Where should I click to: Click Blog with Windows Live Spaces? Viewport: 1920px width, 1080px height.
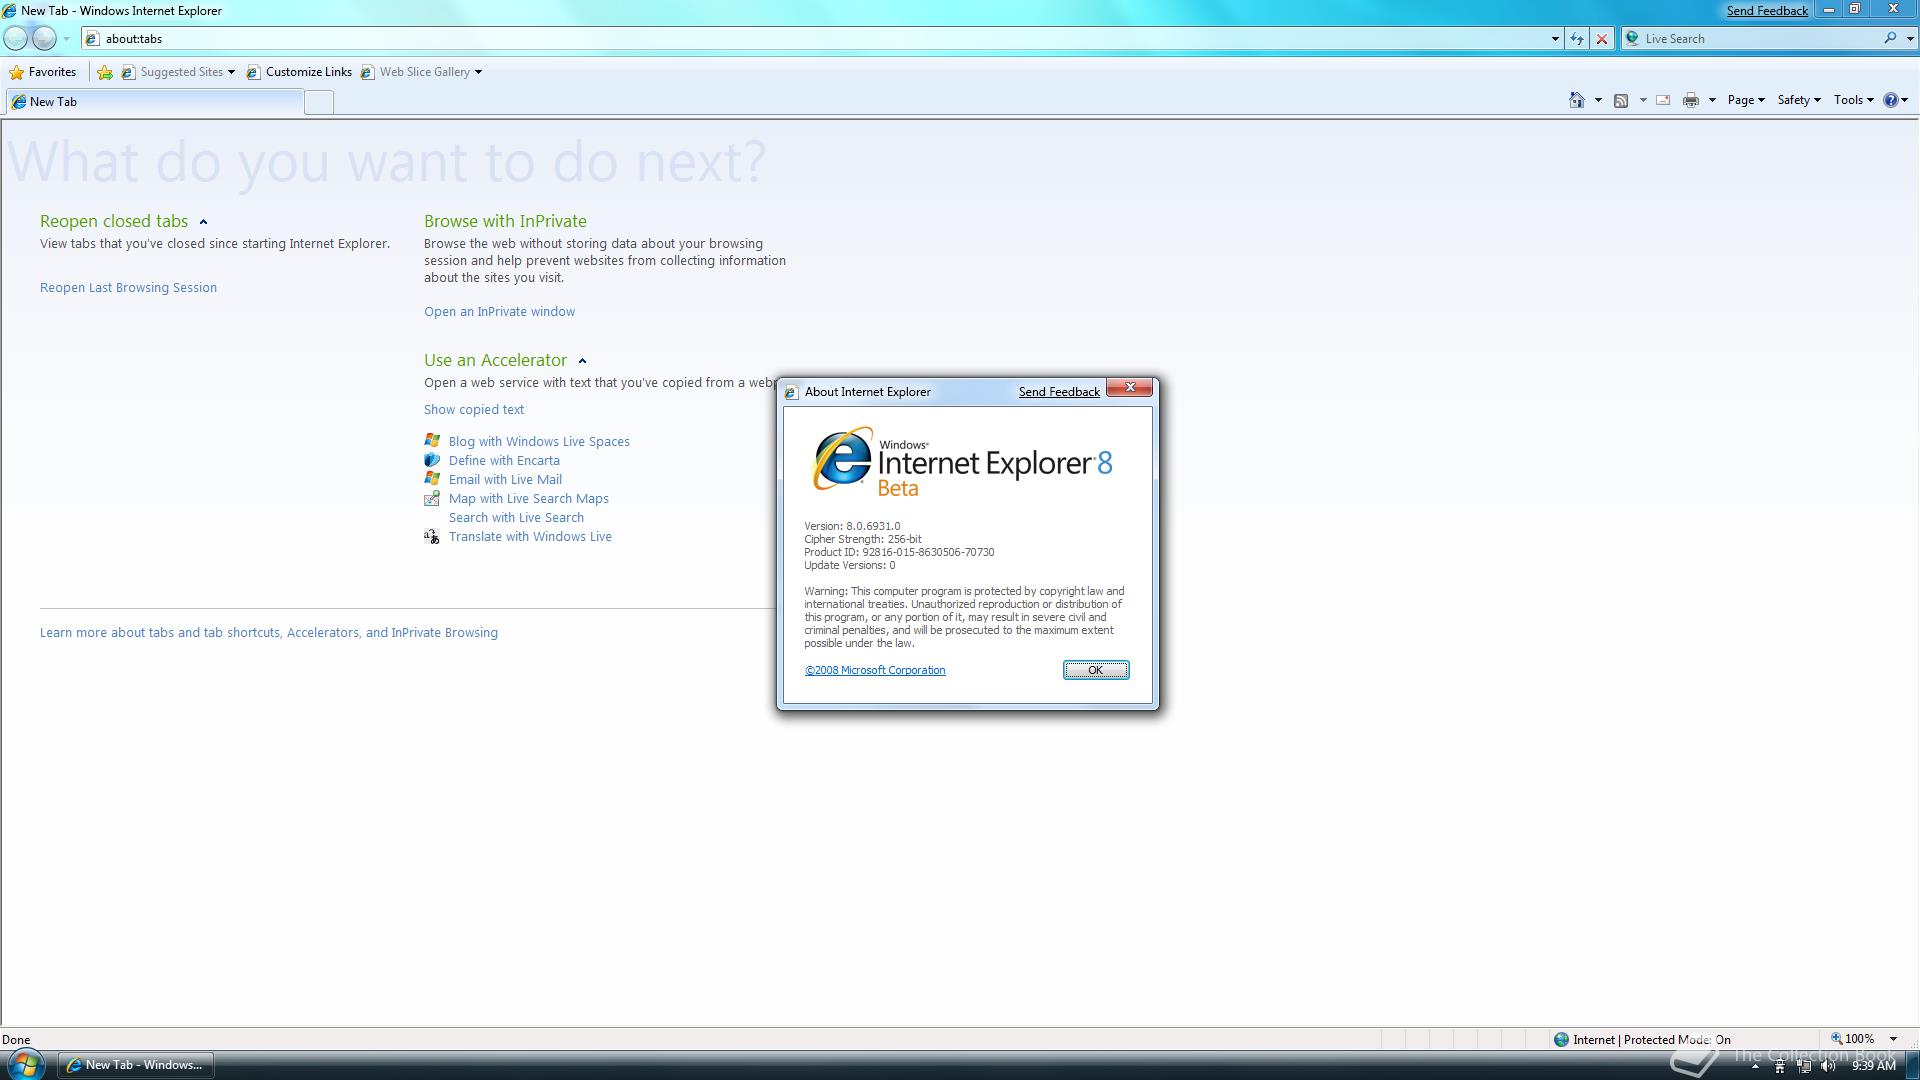click(x=539, y=442)
